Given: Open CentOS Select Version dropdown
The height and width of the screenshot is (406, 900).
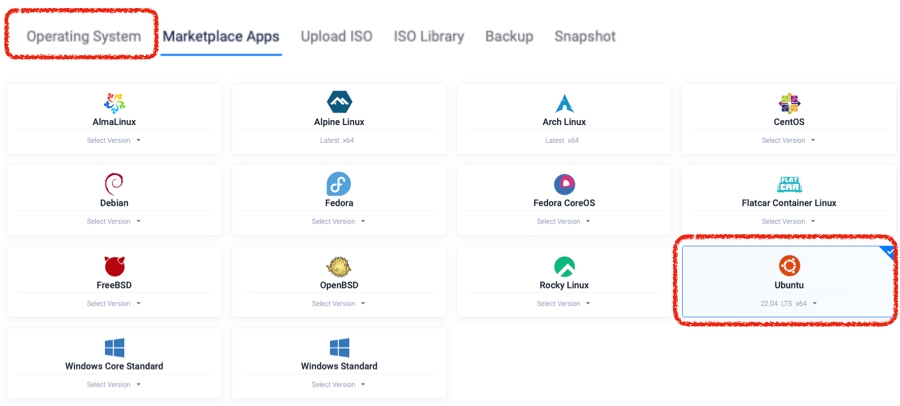Looking at the screenshot, I should pyautogui.click(x=789, y=140).
